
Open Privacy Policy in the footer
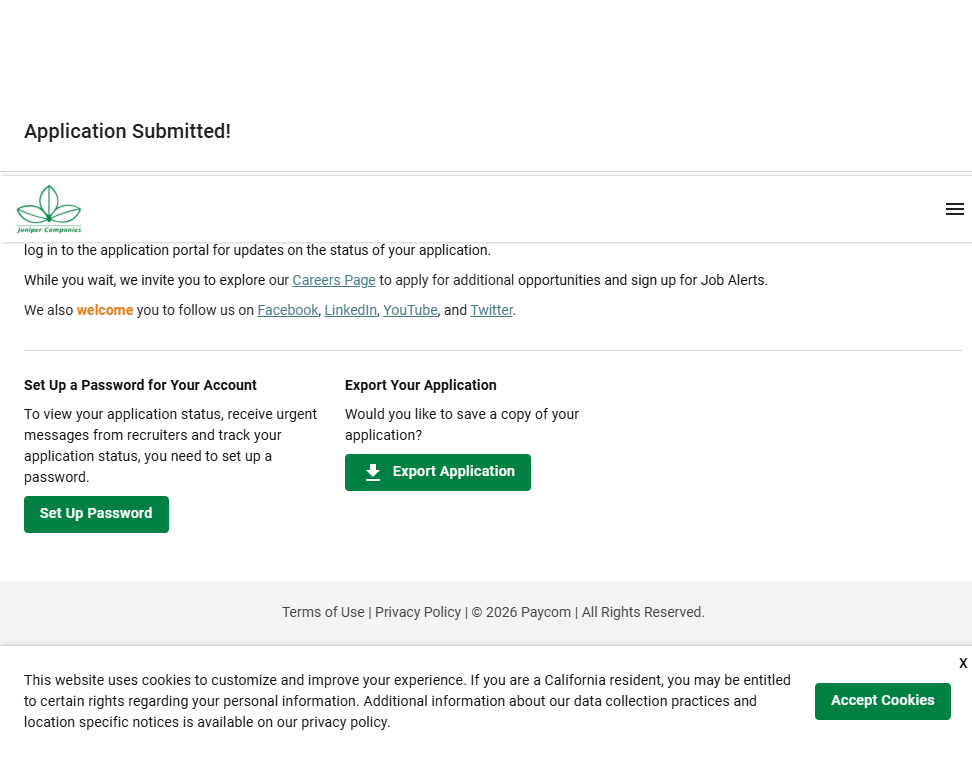418,612
